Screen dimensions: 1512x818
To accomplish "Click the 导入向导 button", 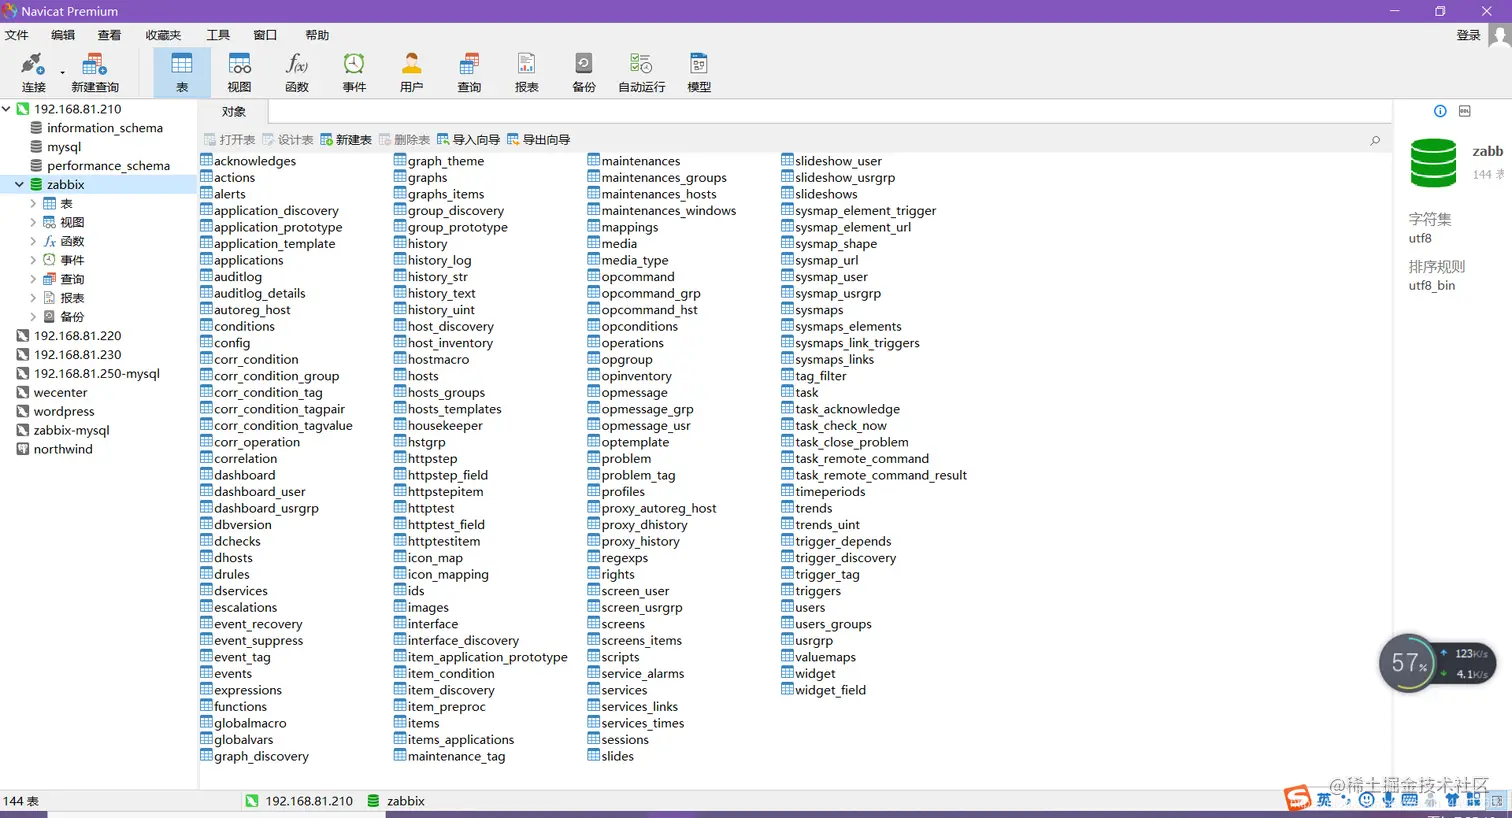I will pyautogui.click(x=468, y=140).
